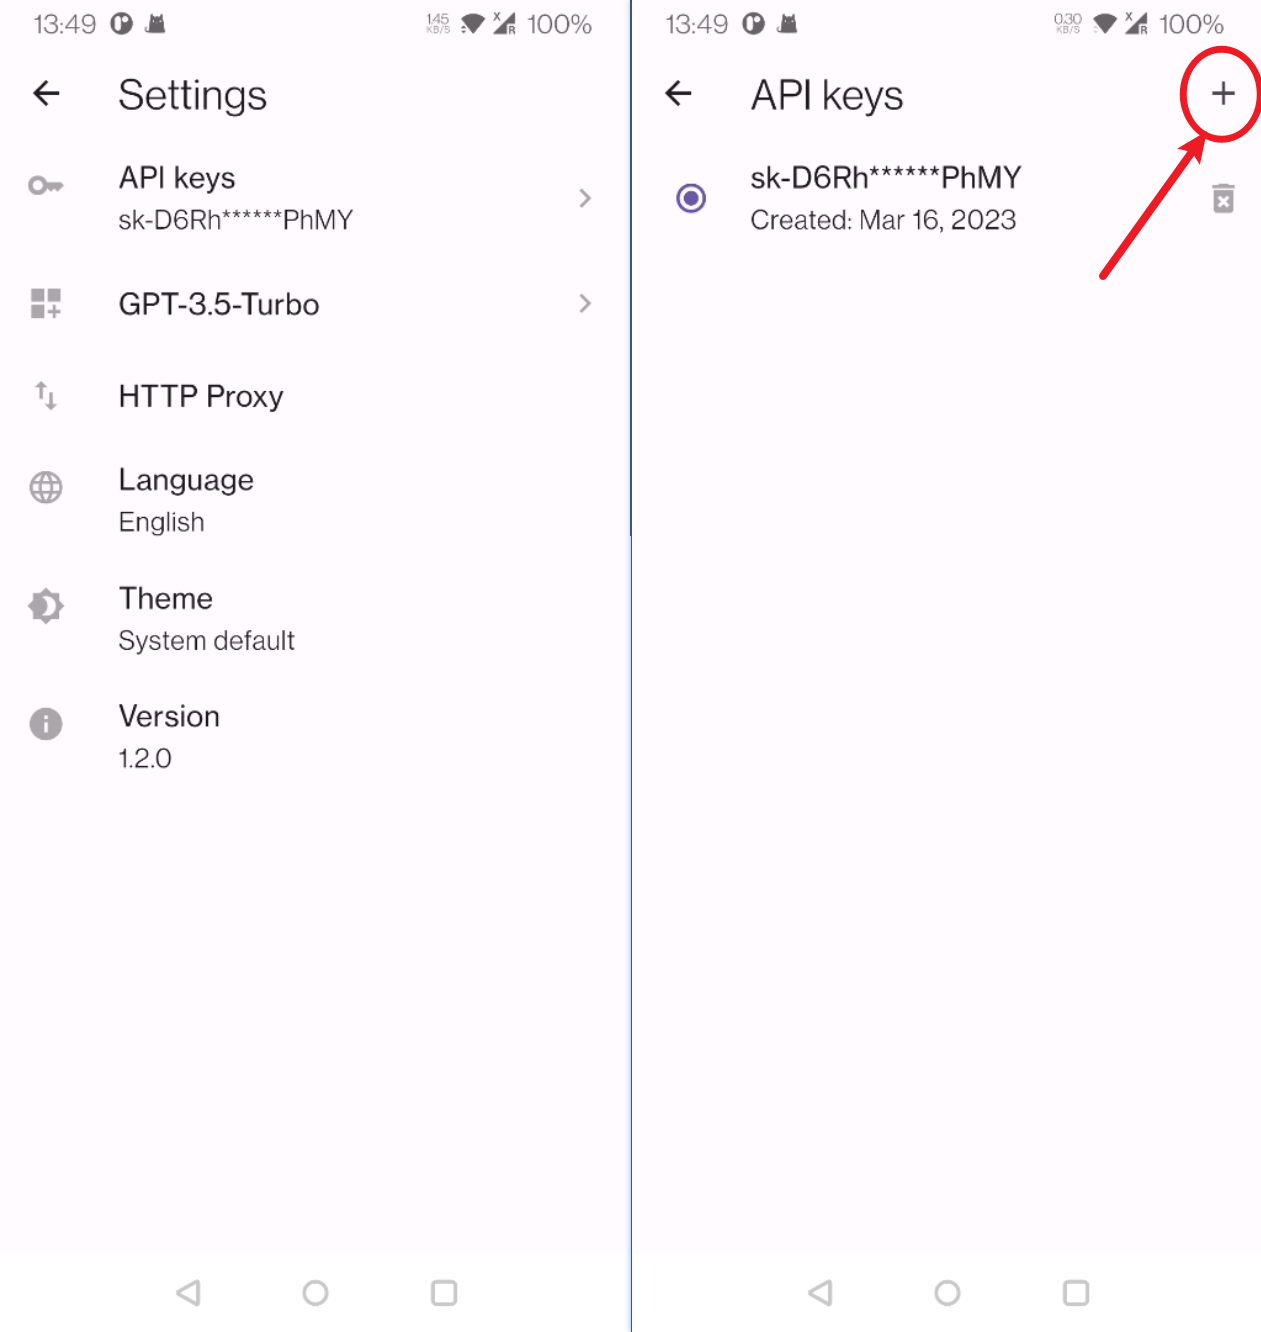Click the model grid icon beside GPT-3.5-Turbo
The image size is (1261, 1332).
[46, 303]
